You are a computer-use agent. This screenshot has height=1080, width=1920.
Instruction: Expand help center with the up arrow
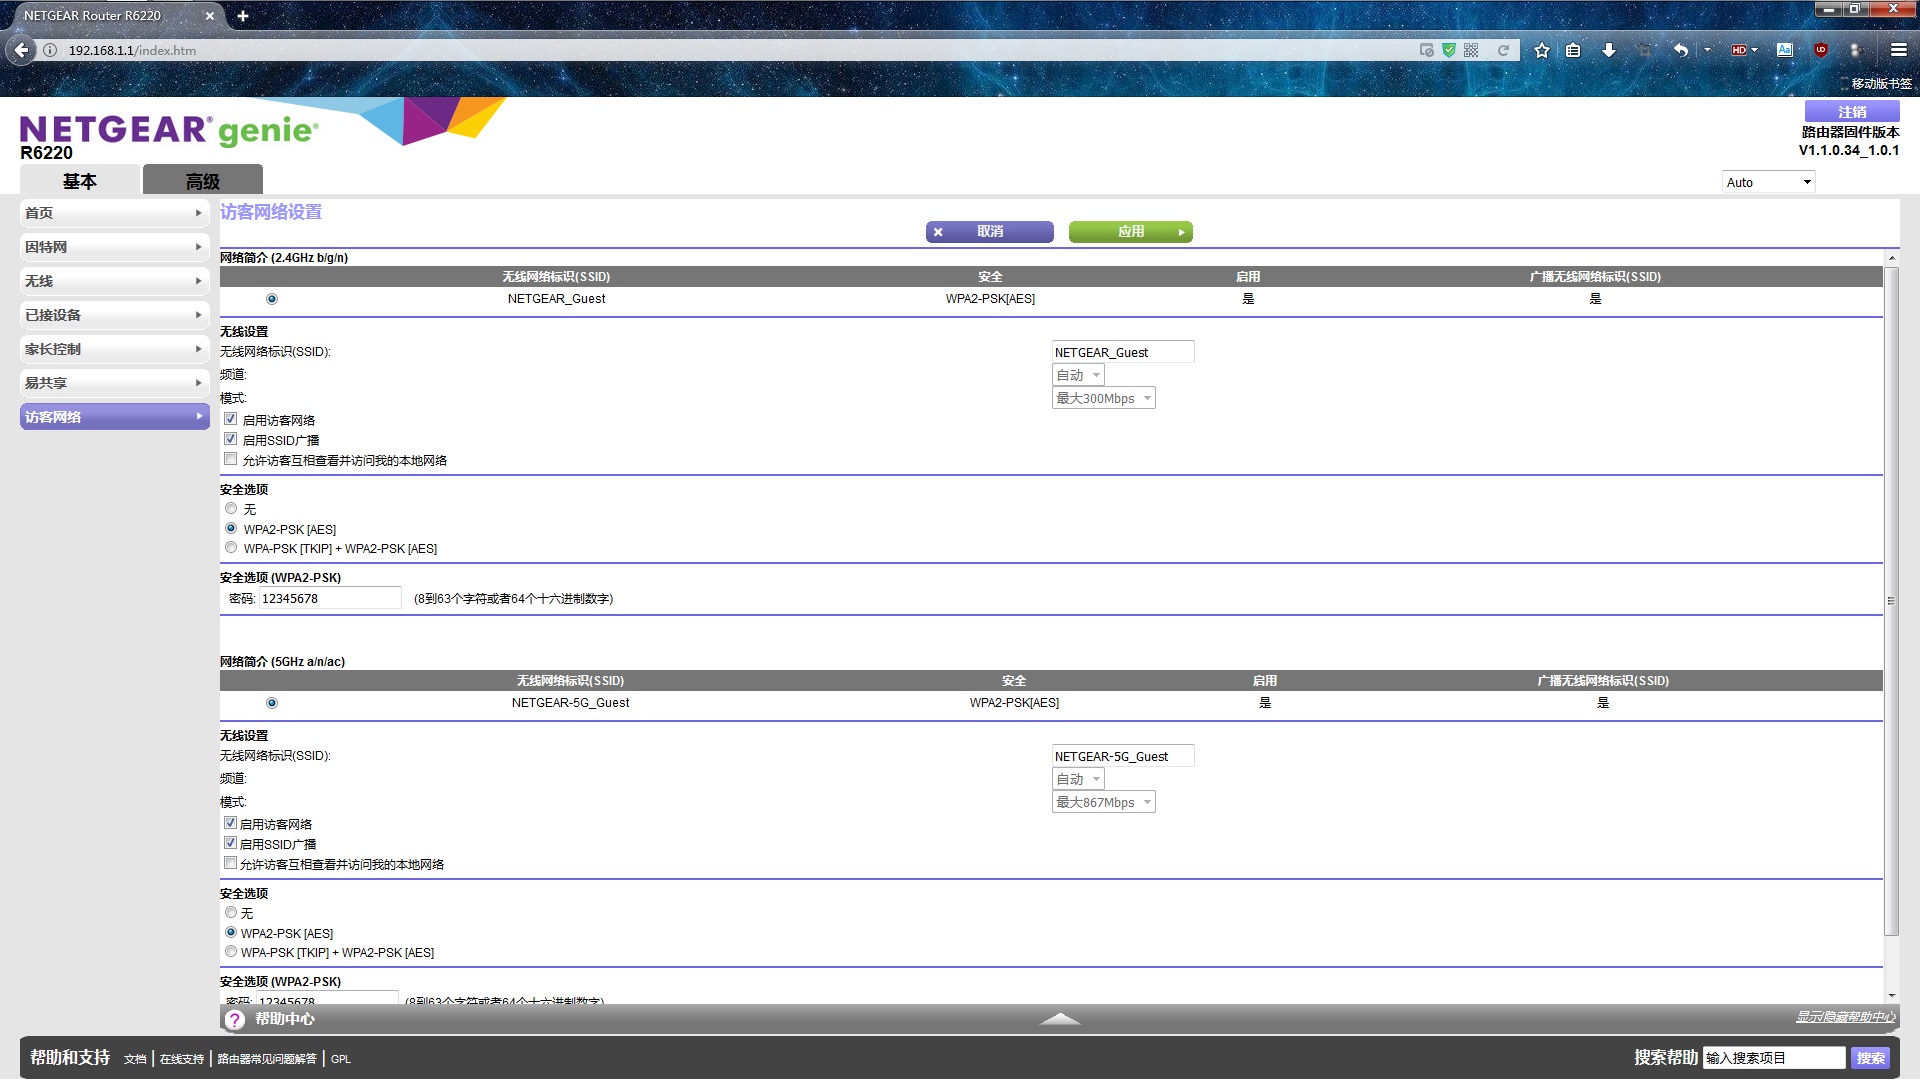1060,1019
